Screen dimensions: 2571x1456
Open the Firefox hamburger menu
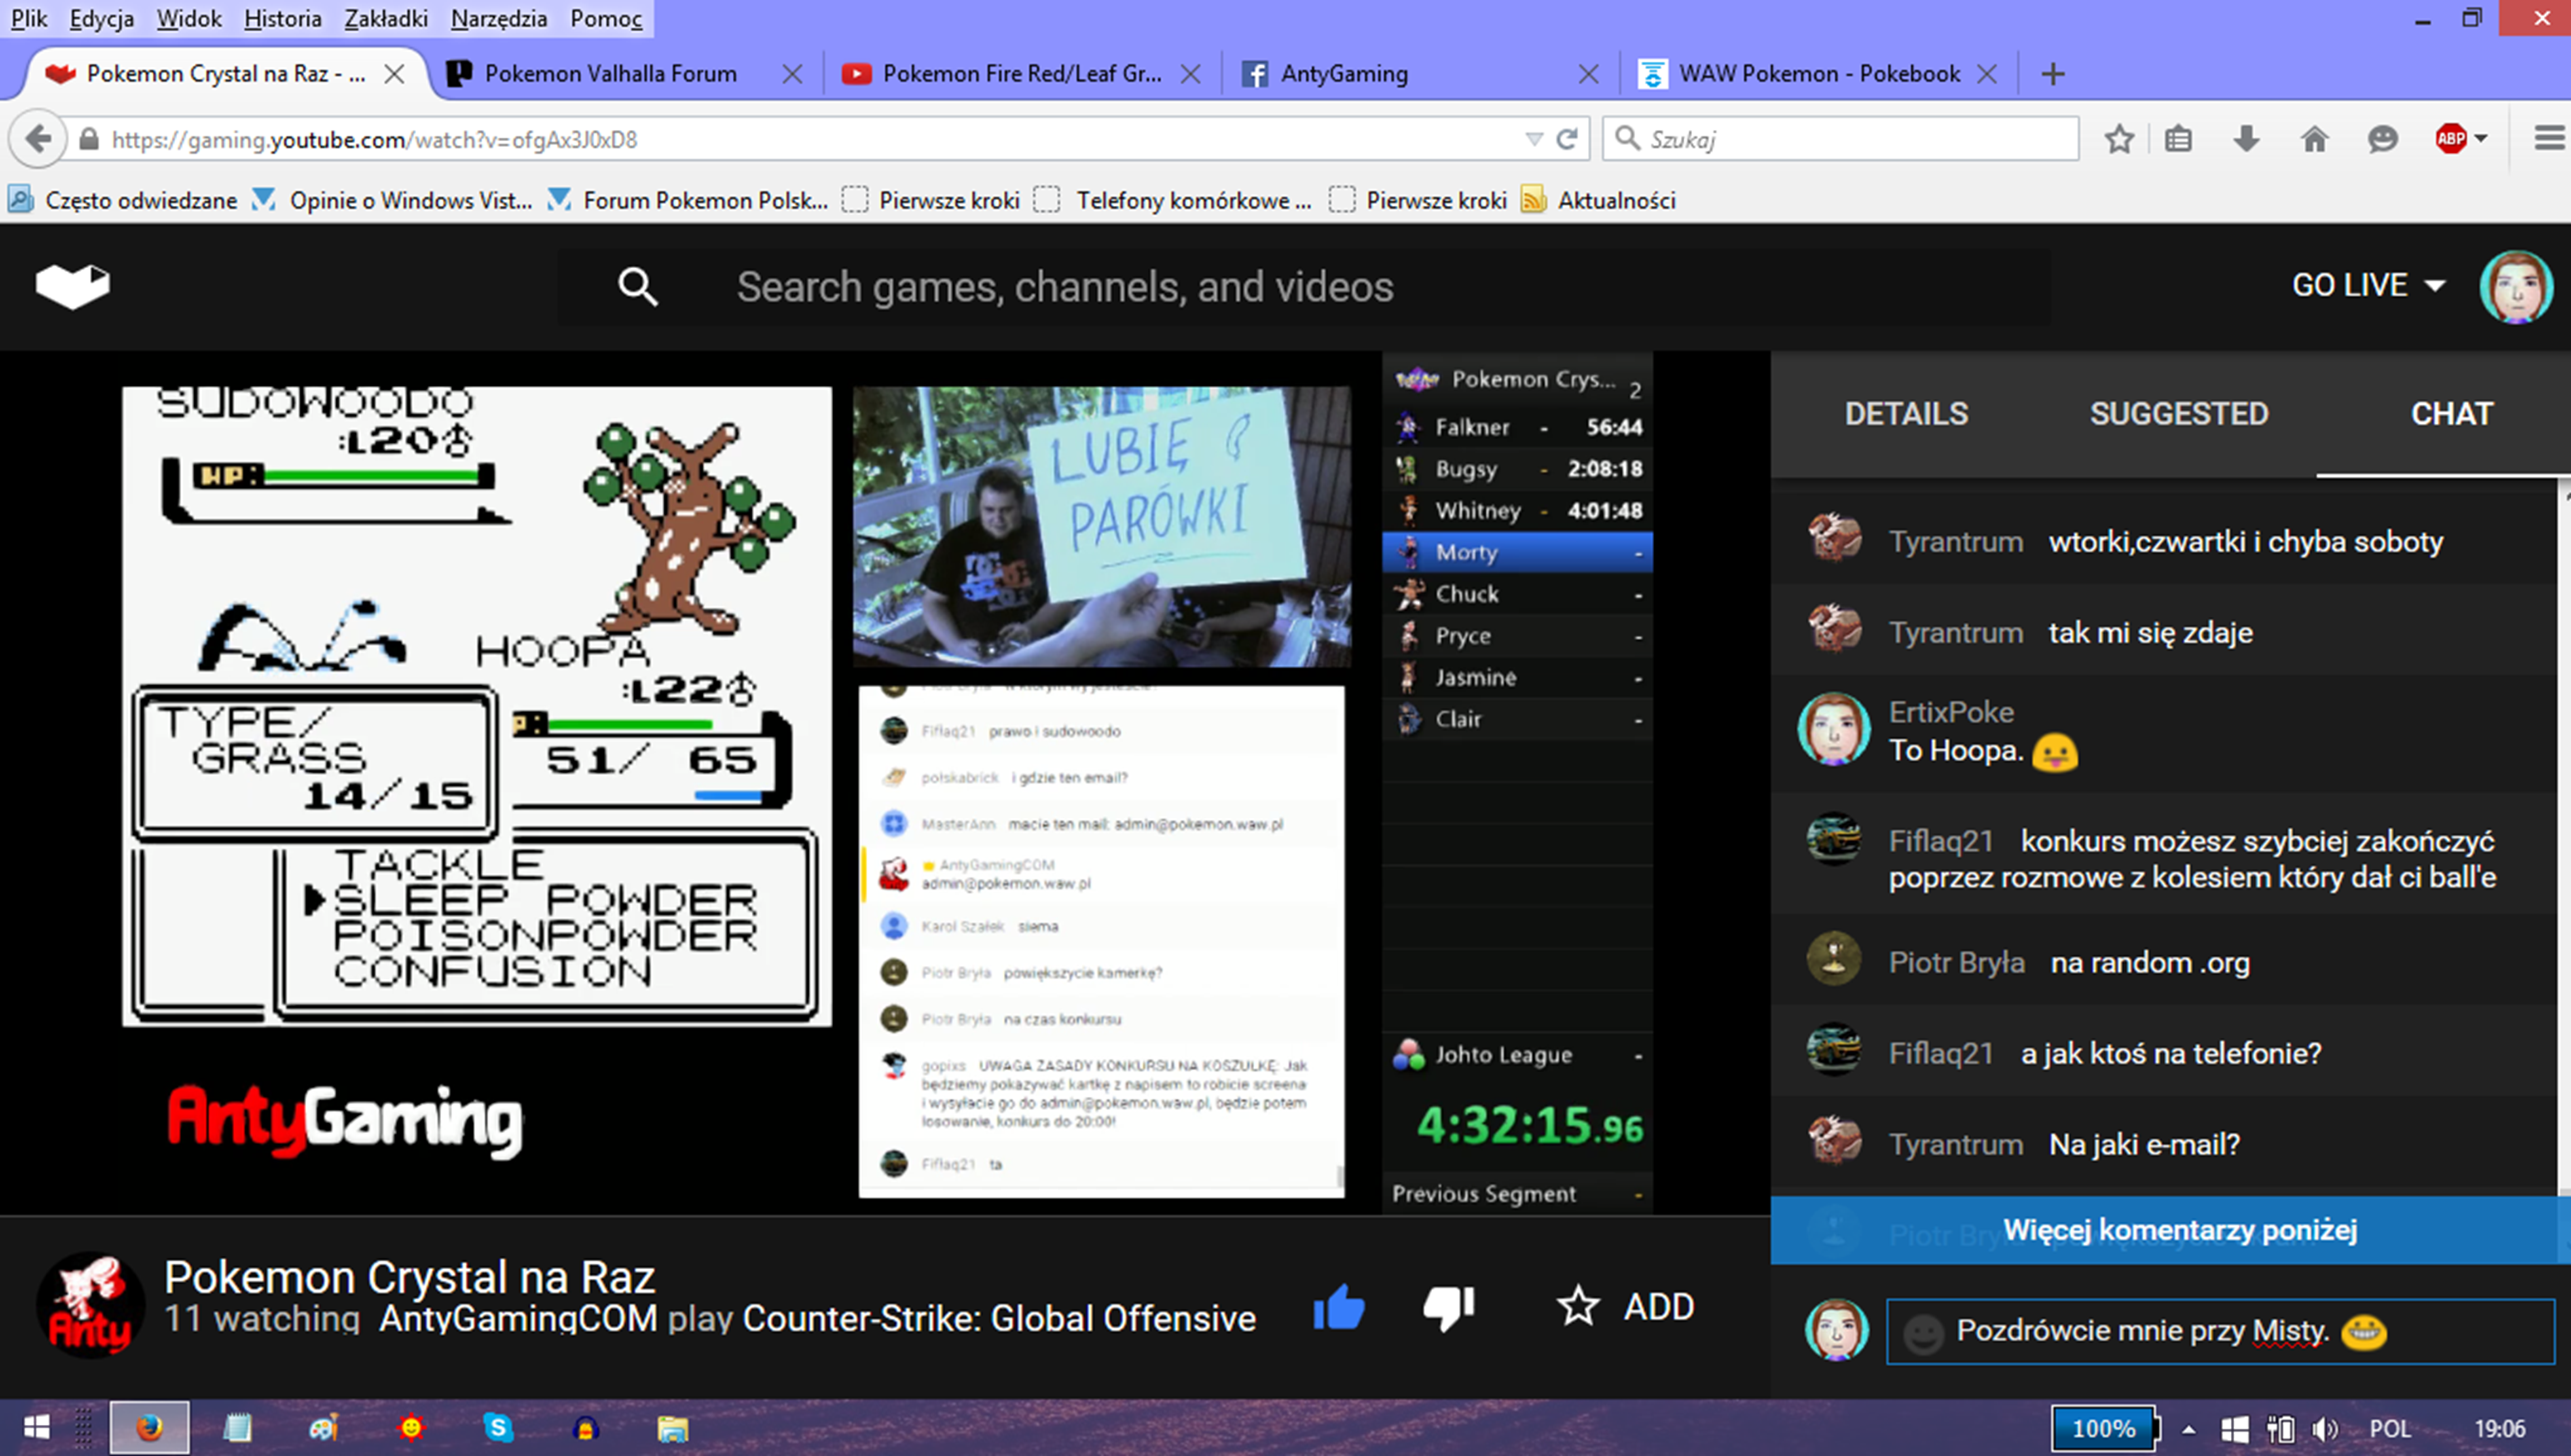click(2549, 139)
